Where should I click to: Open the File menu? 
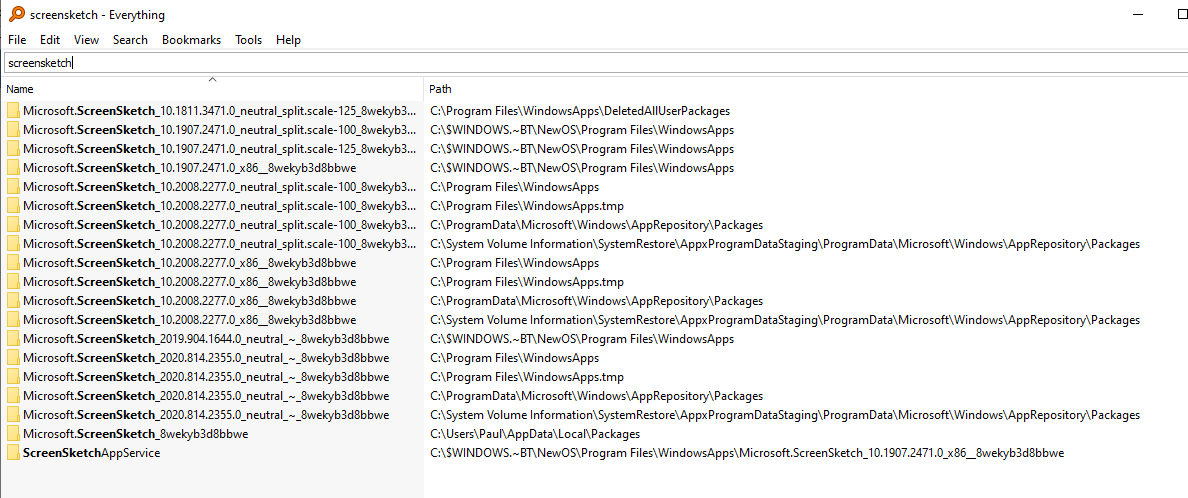tap(17, 40)
